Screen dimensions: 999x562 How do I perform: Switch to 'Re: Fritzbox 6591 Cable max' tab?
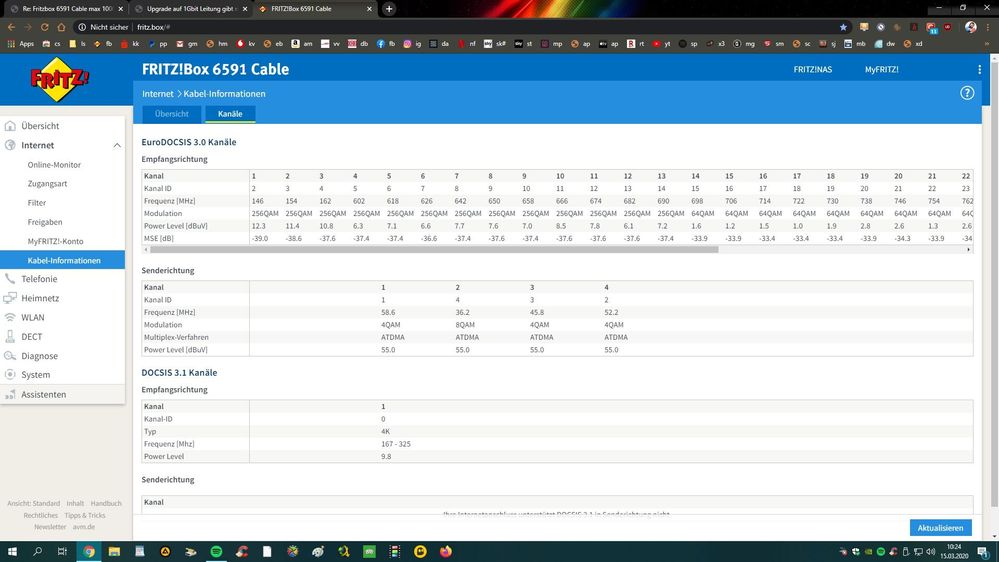[67, 9]
